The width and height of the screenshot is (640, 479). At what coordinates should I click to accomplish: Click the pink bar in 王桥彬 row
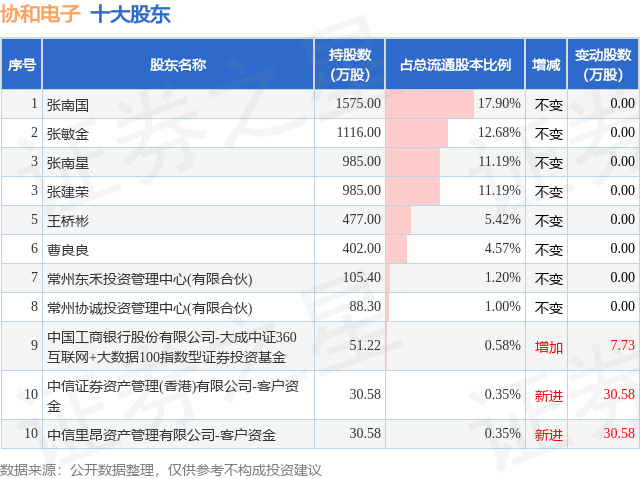coord(398,220)
